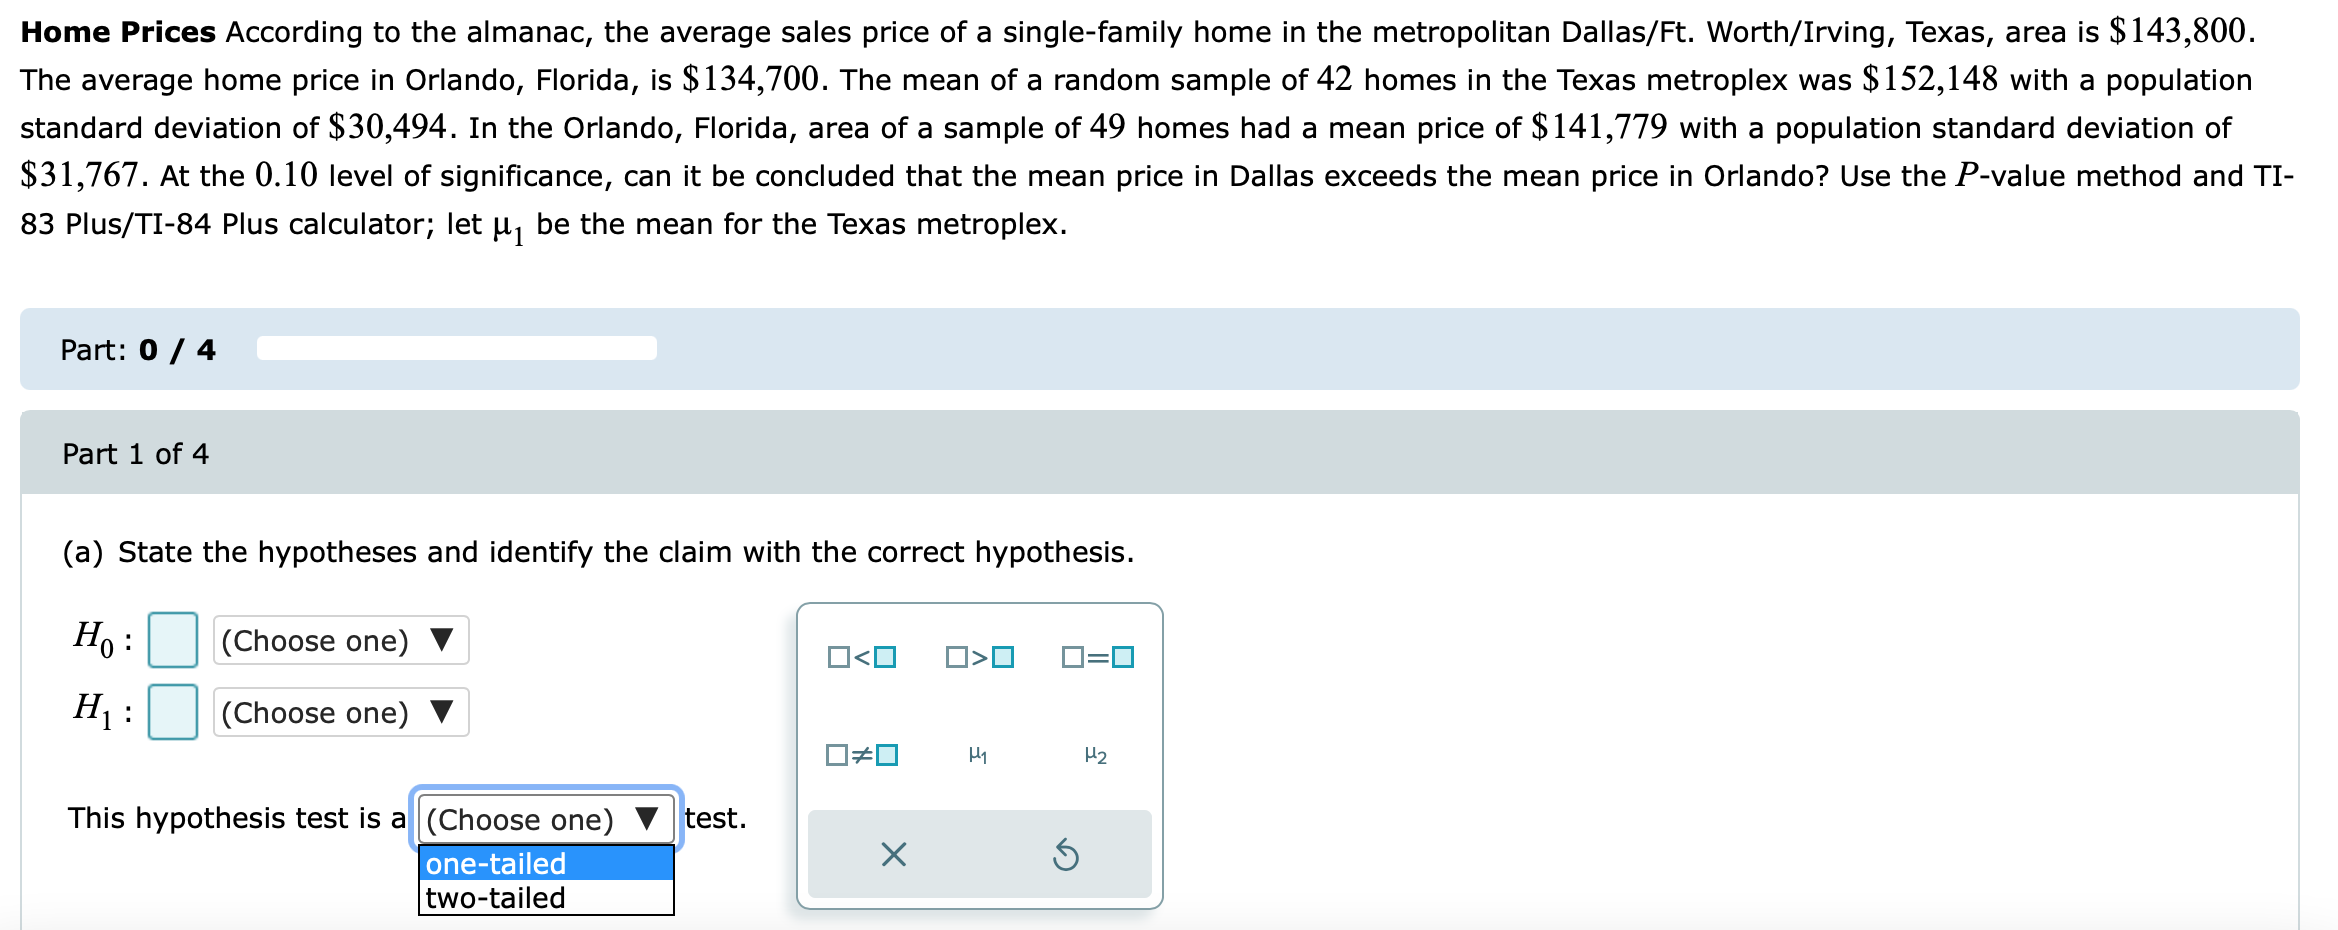
Task: Select the greater-than comparison template
Action: click(x=981, y=657)
